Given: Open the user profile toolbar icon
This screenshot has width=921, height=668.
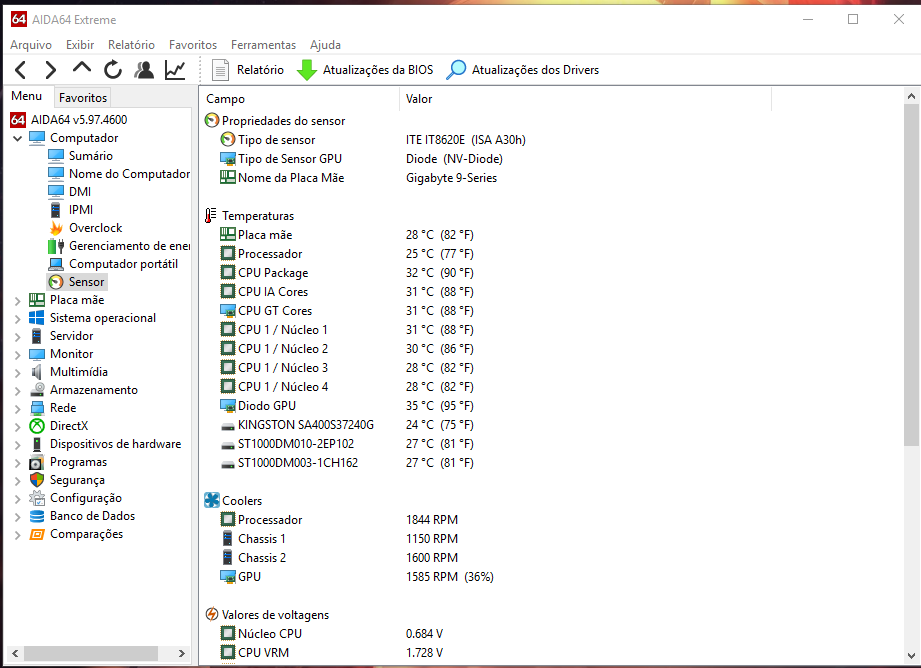Looking at the screenshot, I should pyautogui.click(x=144, y=70).
